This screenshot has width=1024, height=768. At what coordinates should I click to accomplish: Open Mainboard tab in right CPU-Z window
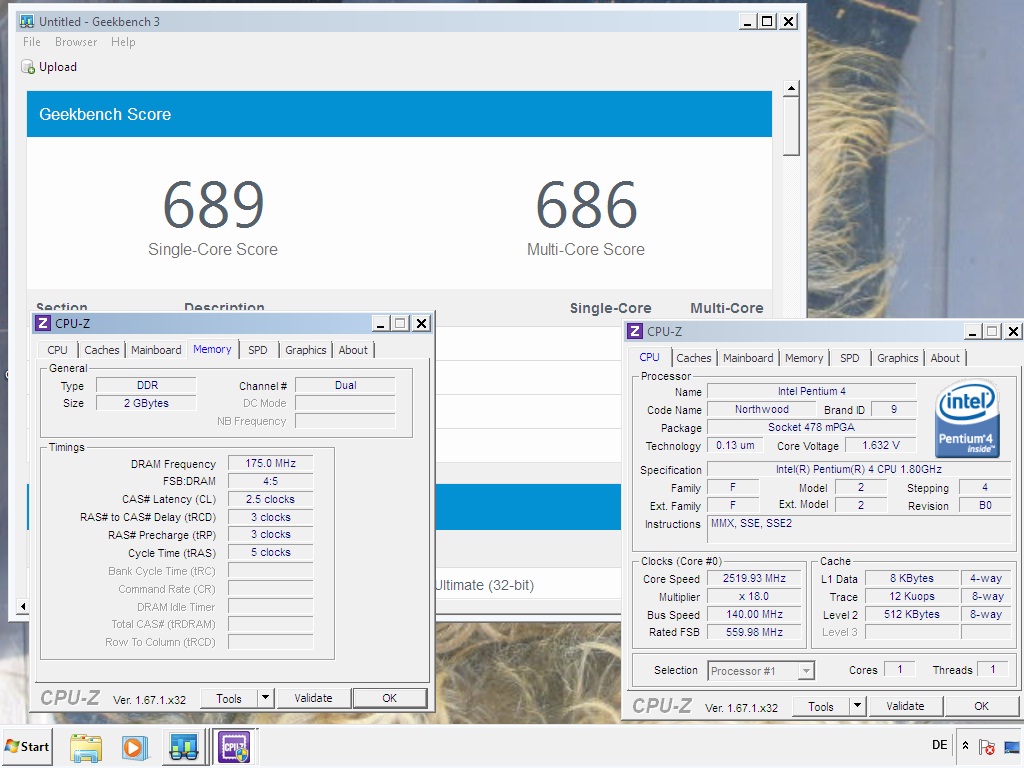point(748,358)
